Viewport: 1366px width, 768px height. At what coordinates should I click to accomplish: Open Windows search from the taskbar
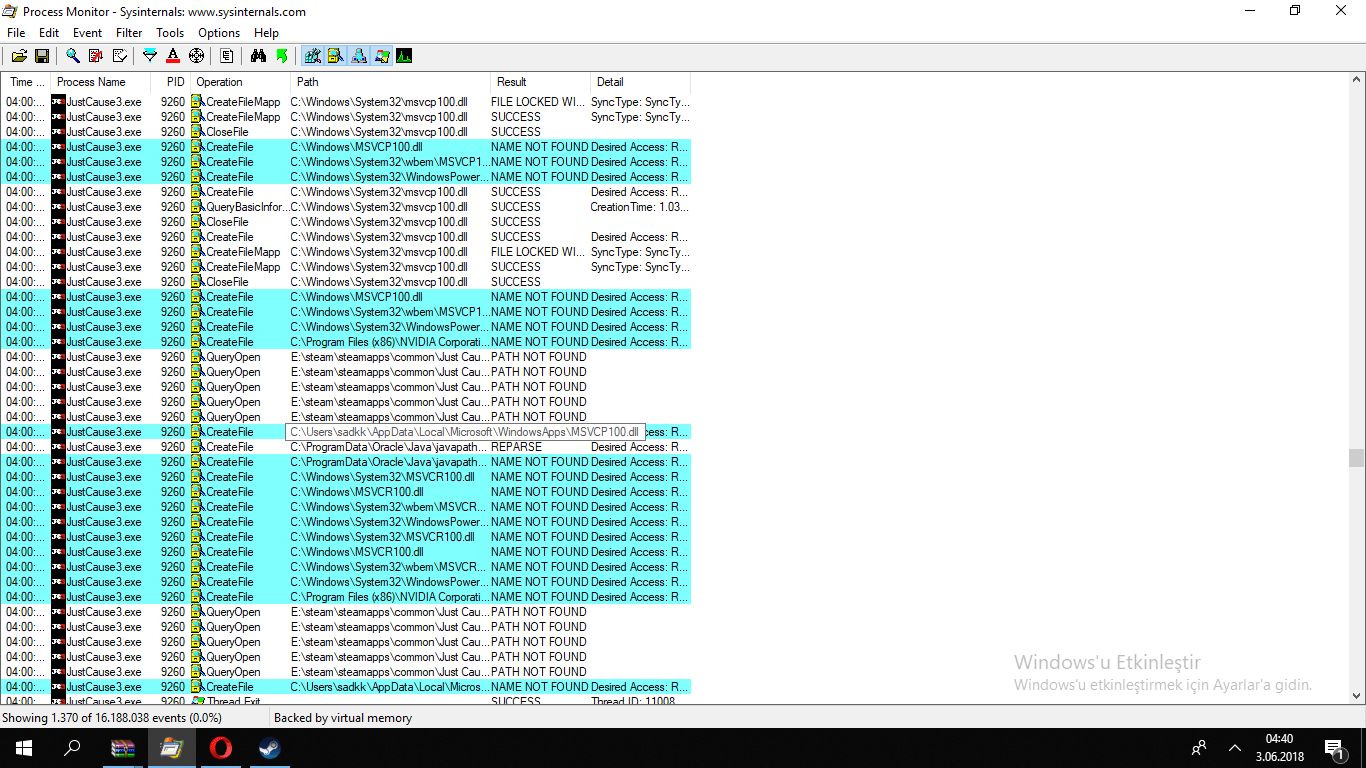(x=72, y=748)
